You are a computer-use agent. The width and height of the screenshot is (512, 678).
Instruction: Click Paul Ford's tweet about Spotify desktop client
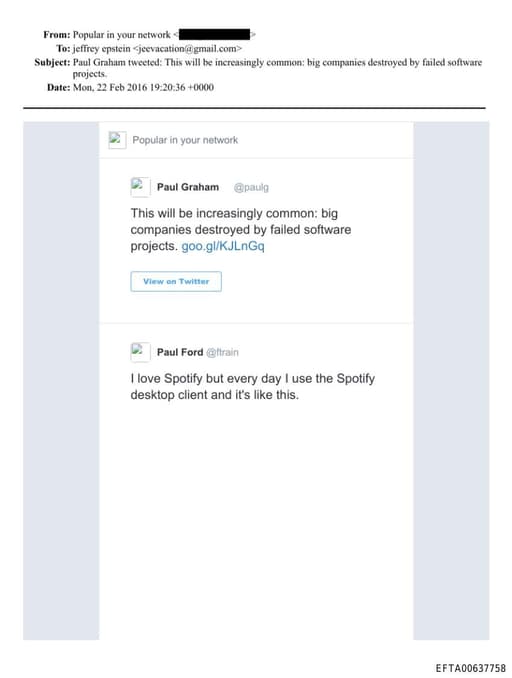pos(253,387)
